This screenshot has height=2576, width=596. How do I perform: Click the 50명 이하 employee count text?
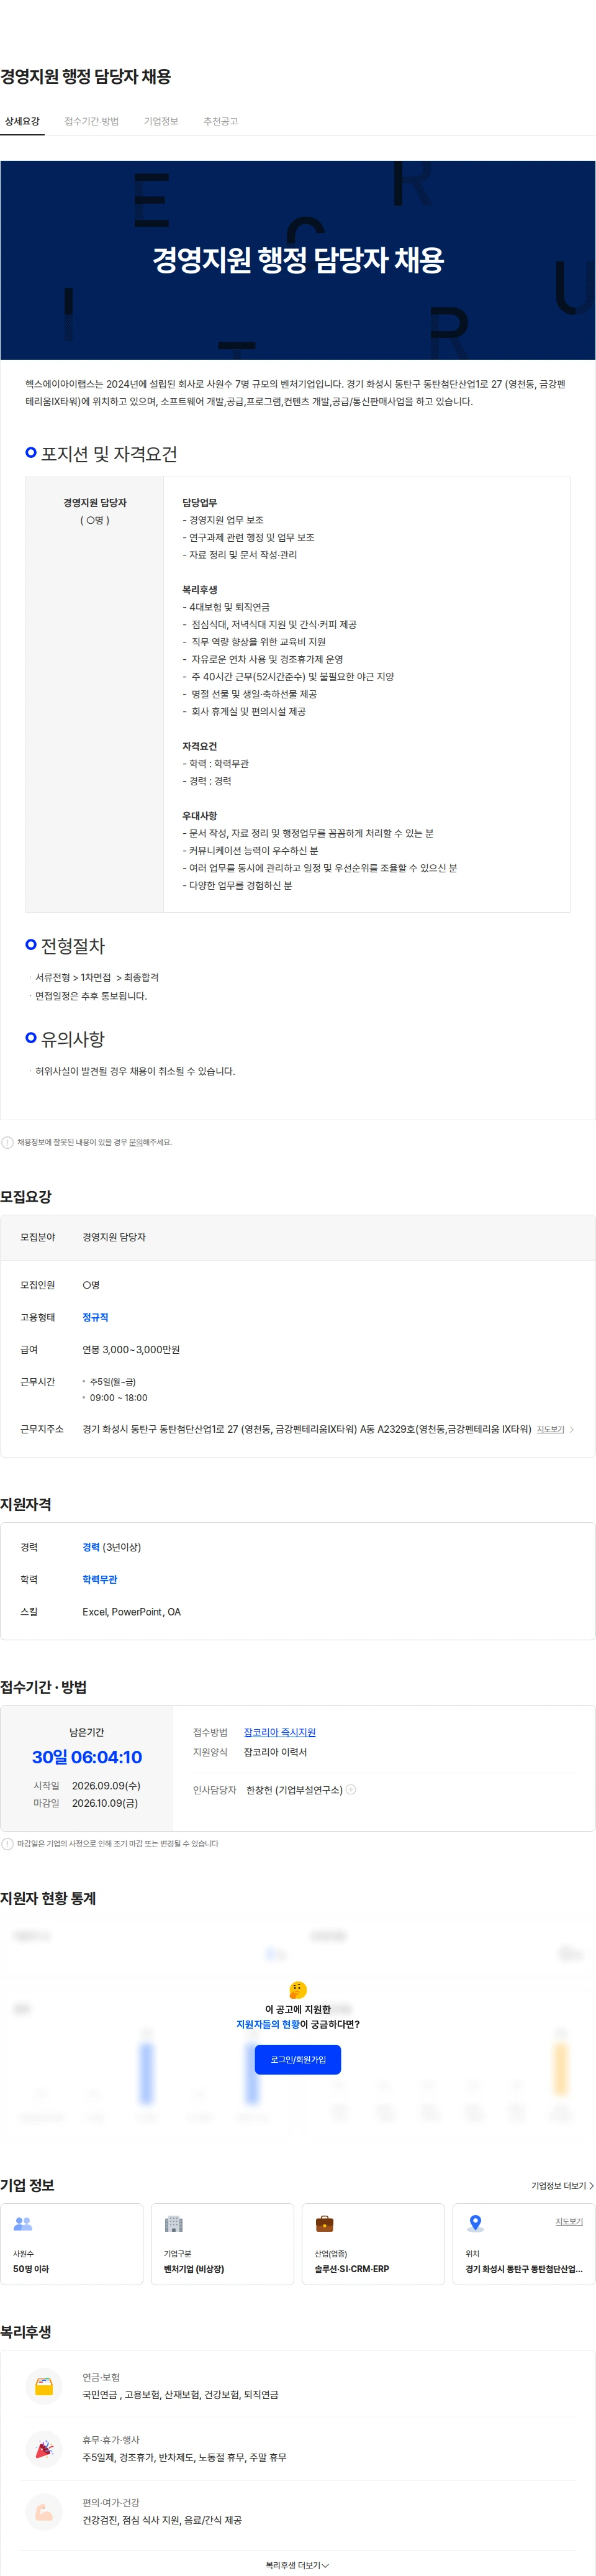[x=31, y=2269]
